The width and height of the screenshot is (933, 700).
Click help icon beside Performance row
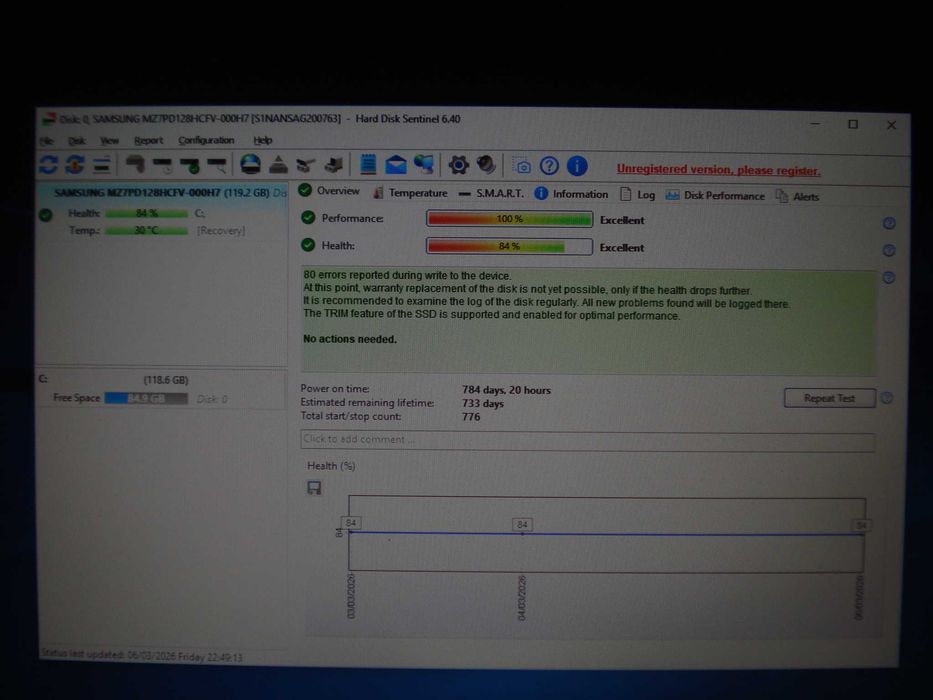coord(889,224)
